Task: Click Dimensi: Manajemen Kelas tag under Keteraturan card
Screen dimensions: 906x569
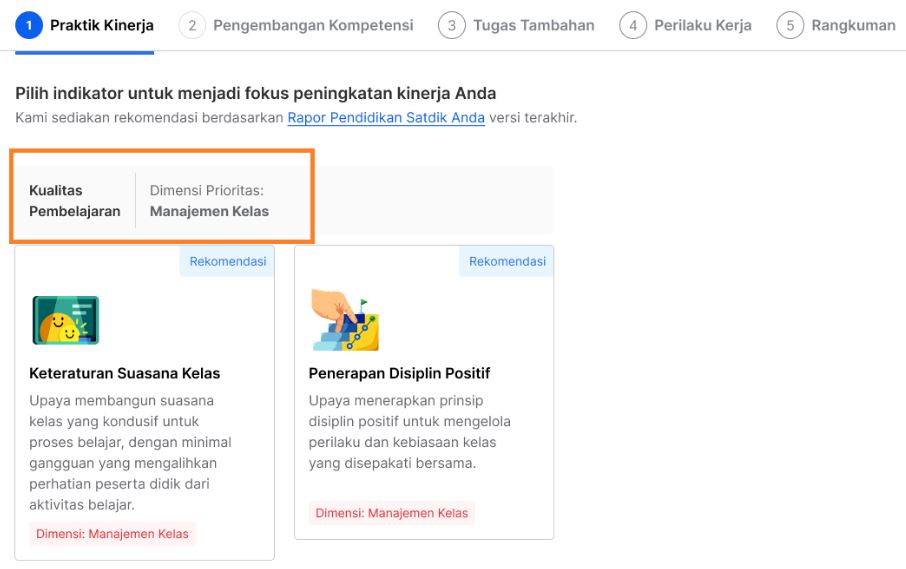Action: point(112,534)
